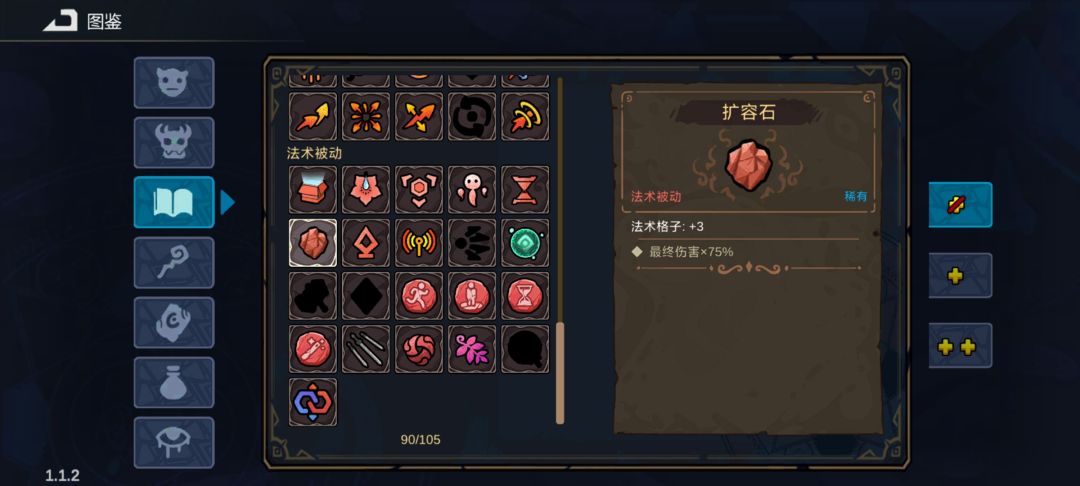The height and width of the screenshot is (486, 1080).
Task: Open the staff weapons category
Action: 174,262
